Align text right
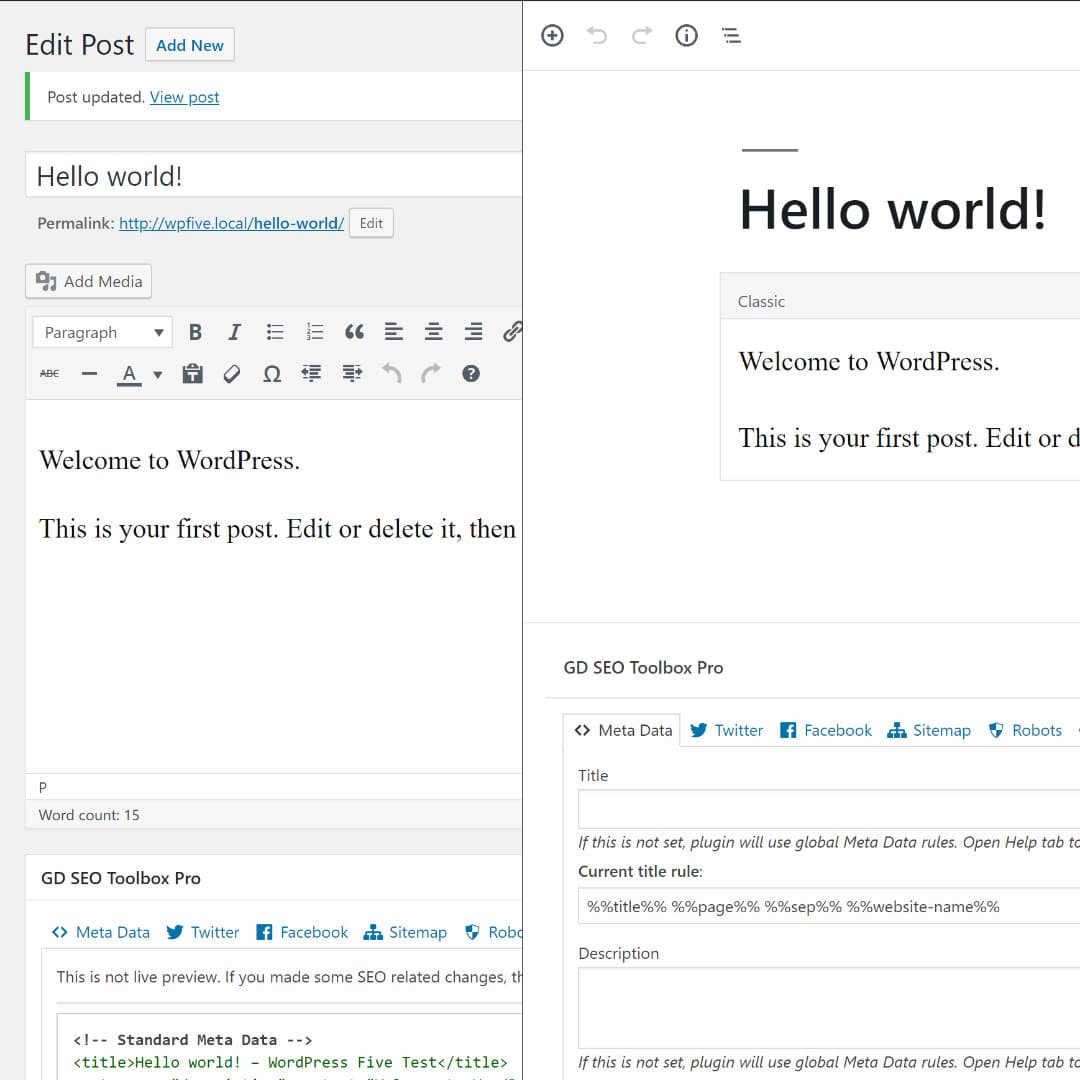This screenshot has width=1080, height=1080. click(473, 333)
